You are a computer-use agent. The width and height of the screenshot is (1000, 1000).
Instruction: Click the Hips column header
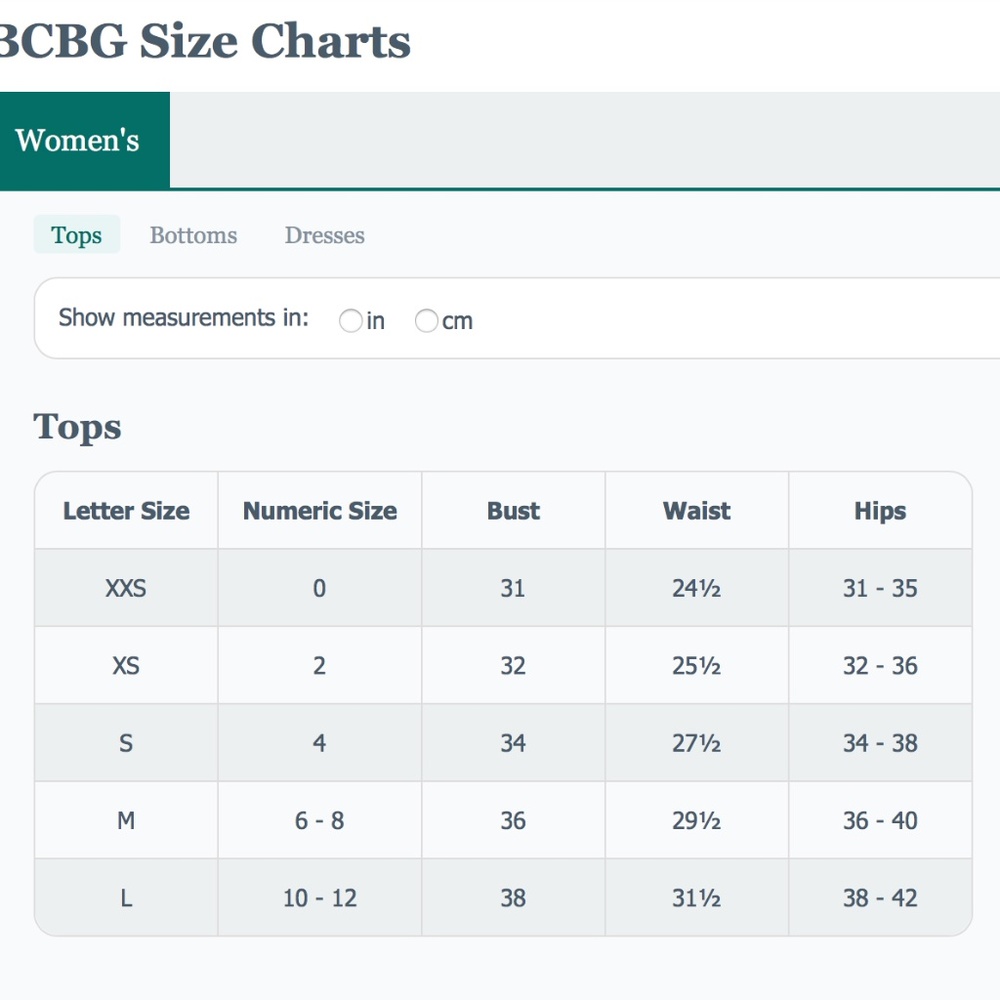pyautogui.click(x=880, y=511)
